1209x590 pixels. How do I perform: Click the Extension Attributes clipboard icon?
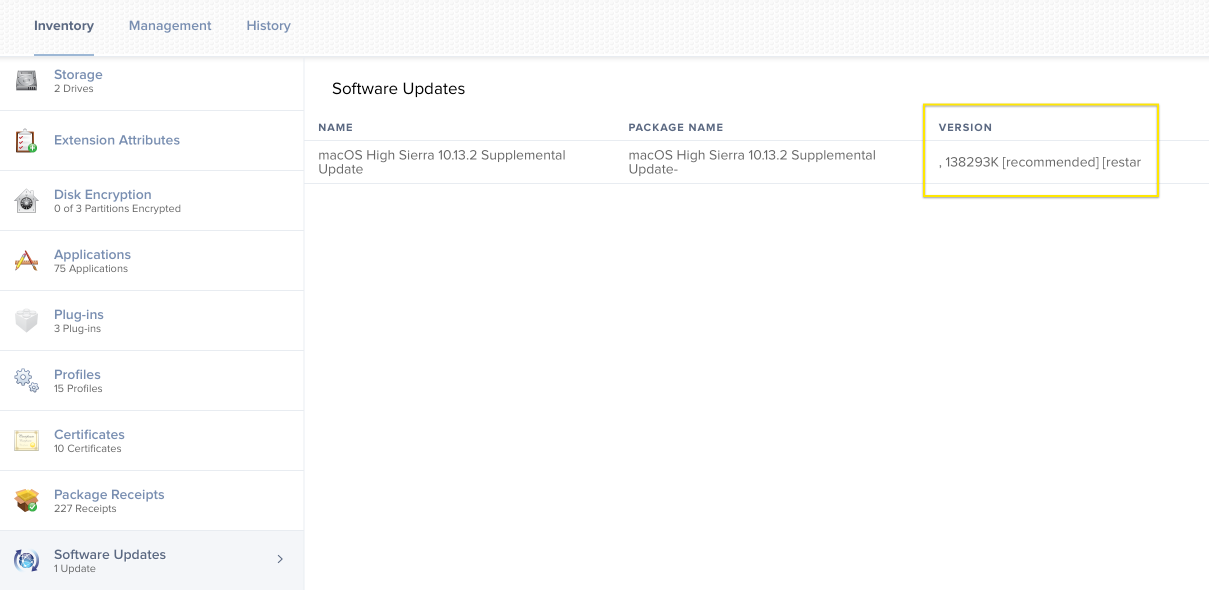[27, 141]
